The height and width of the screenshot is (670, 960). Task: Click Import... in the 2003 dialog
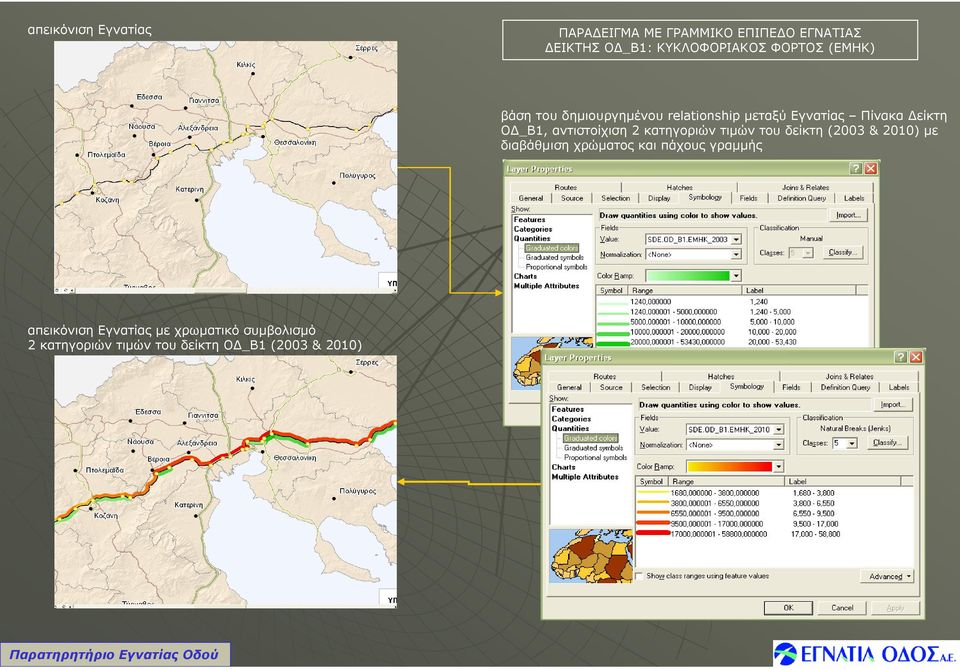click(x=848, y=215)
